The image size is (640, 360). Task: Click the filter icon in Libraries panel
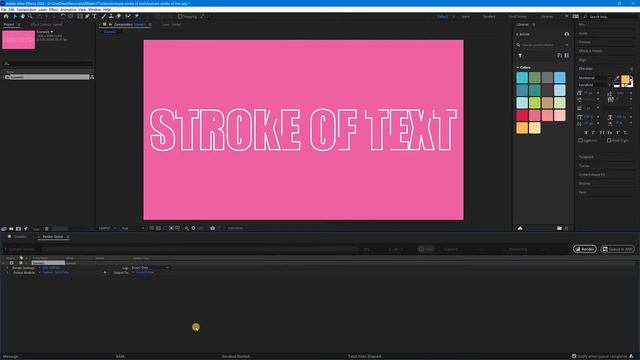[520, 56]
